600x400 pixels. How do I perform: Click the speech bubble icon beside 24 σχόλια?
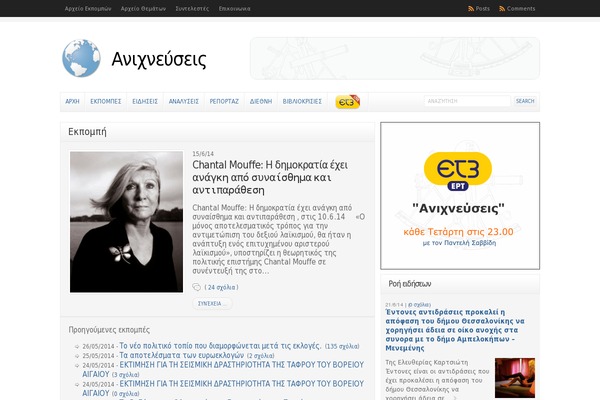(x=196, y=287)
